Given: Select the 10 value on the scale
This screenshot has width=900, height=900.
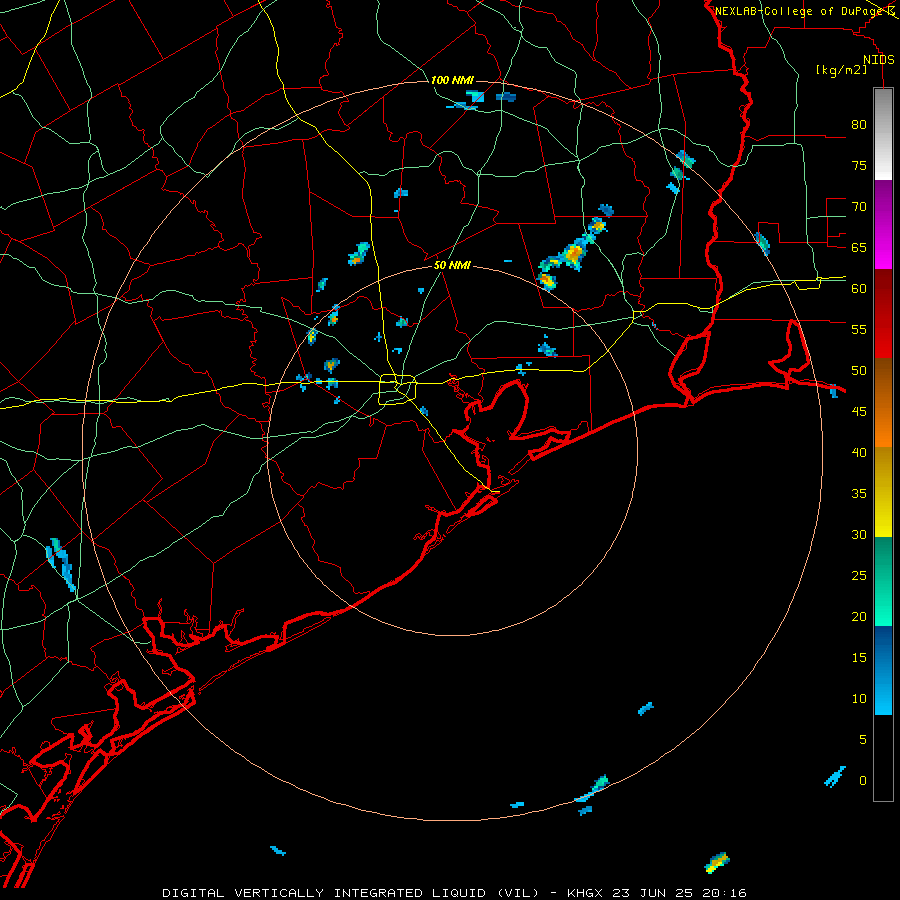Looking at the screenshot, I should (x=859, y=699).
